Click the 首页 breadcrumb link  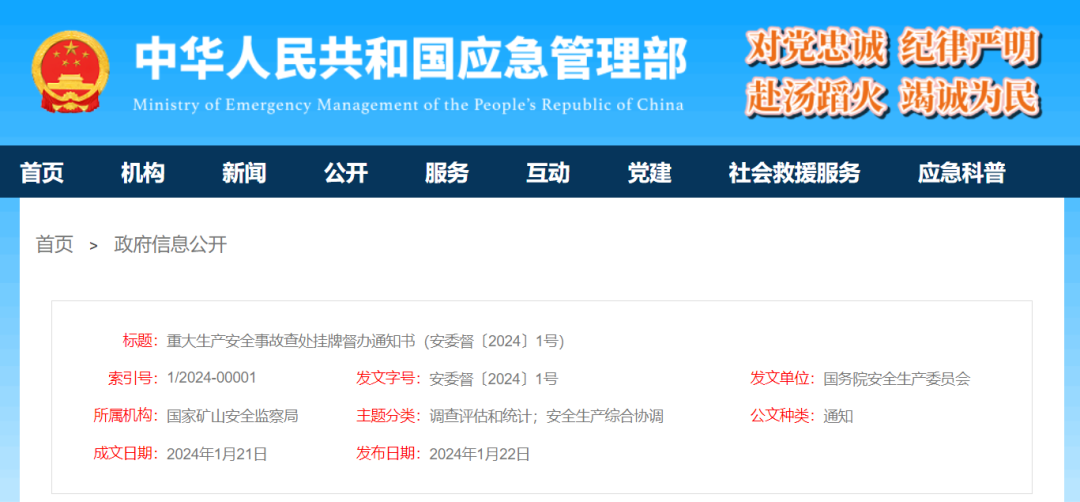pos(54,244)
